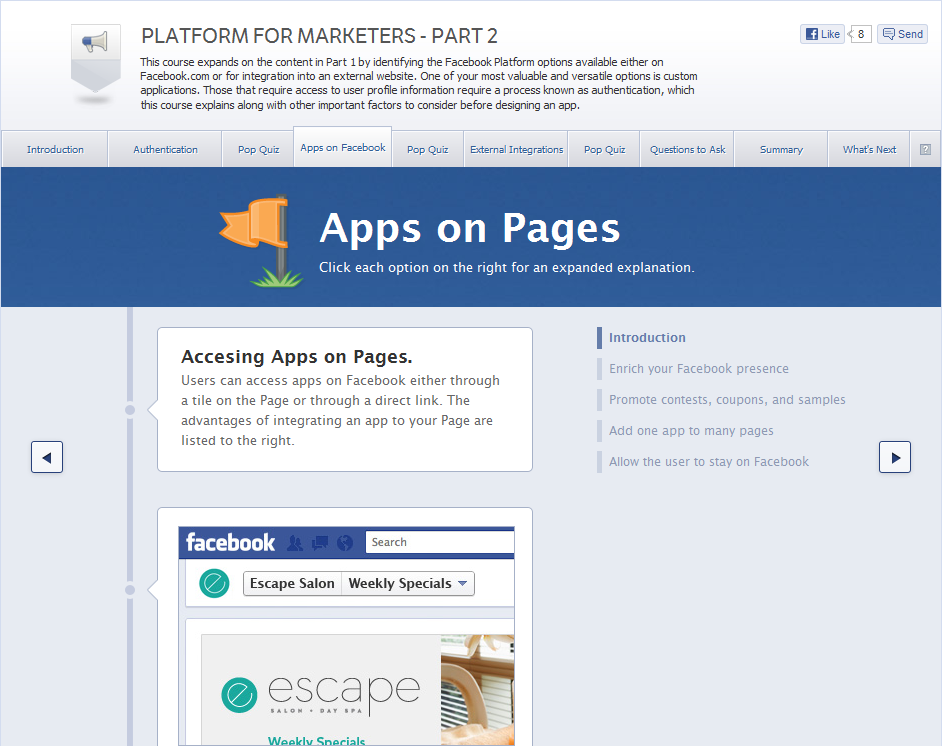Click the teal Weekly Specials heading text

(317, 741)
